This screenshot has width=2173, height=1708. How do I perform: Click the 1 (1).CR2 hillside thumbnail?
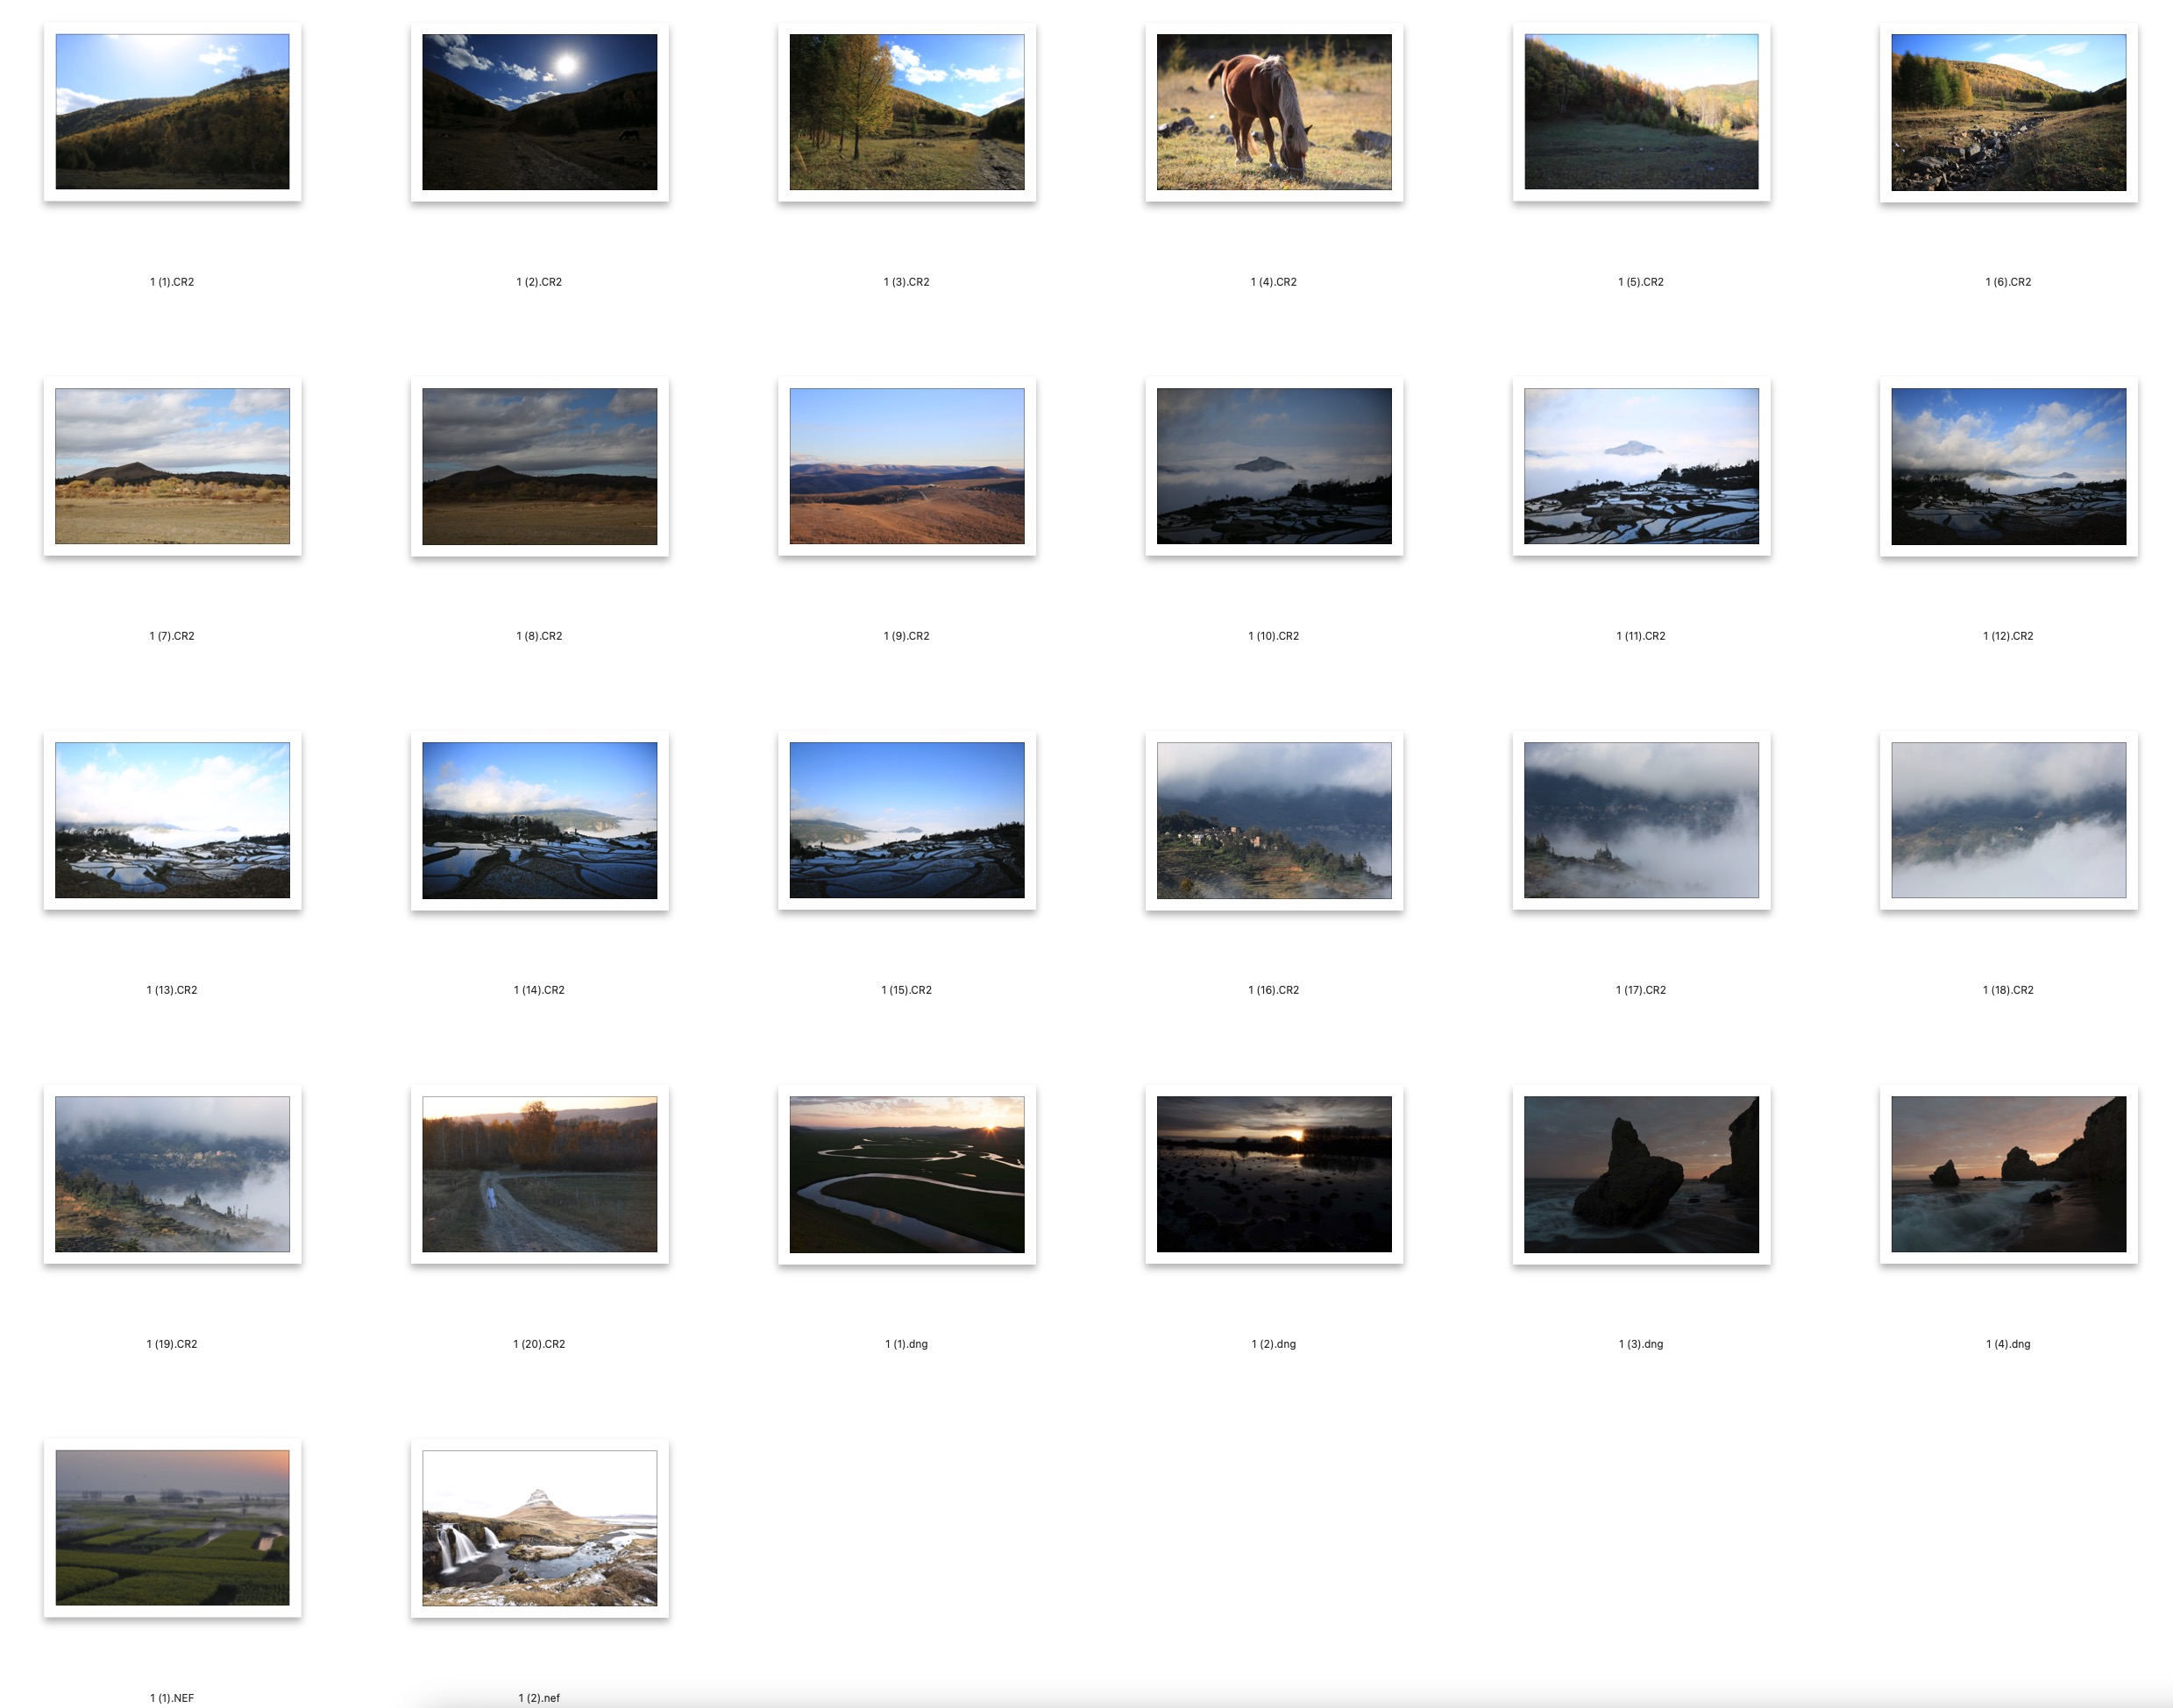coord(172,112)
